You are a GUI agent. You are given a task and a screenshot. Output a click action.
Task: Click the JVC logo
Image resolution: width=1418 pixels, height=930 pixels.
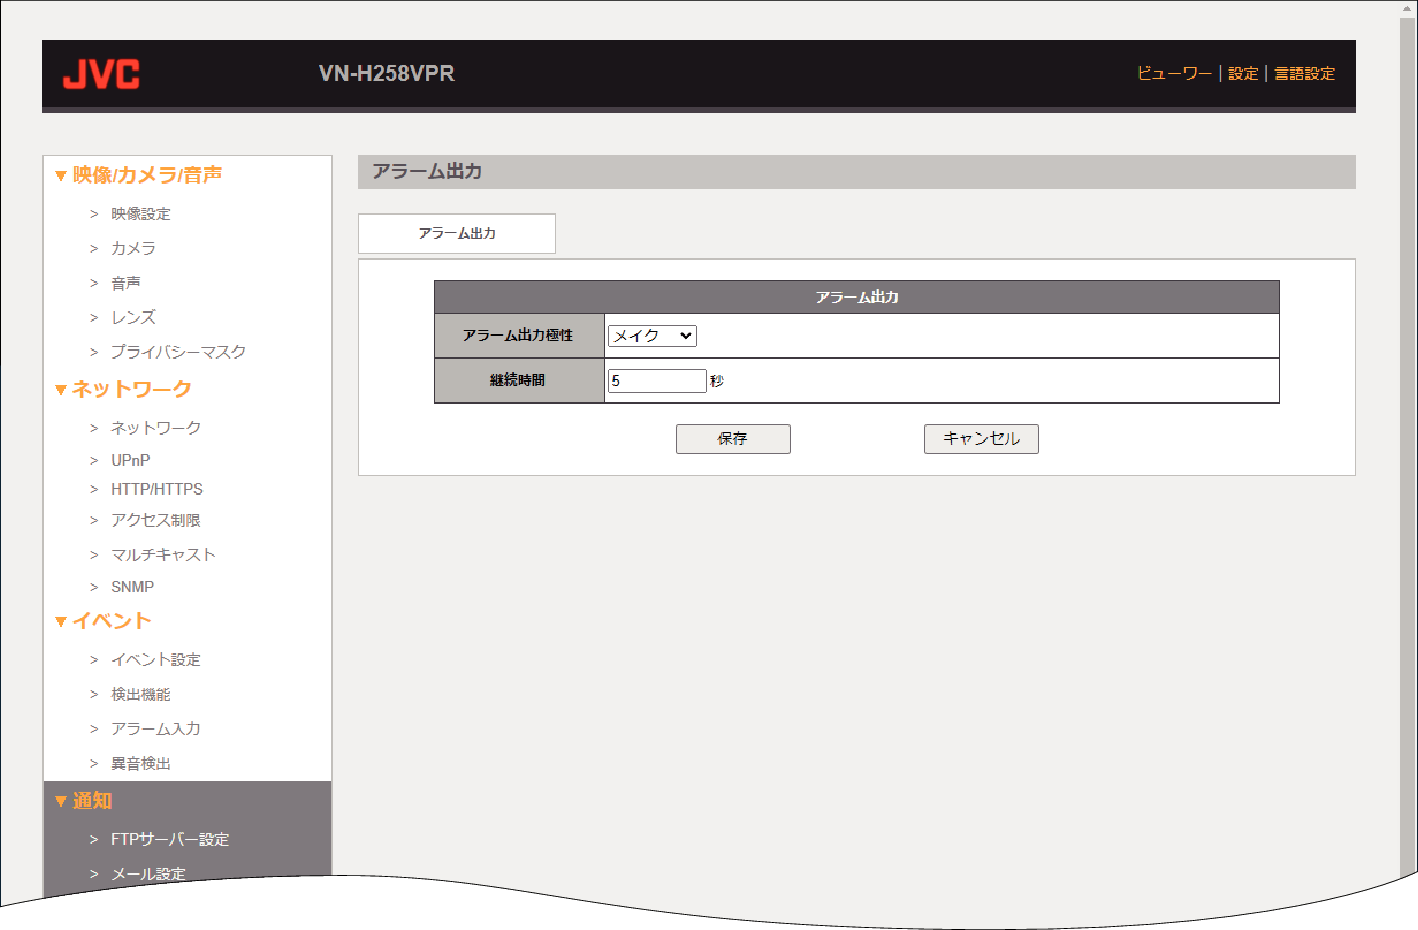tap(101, 74)
